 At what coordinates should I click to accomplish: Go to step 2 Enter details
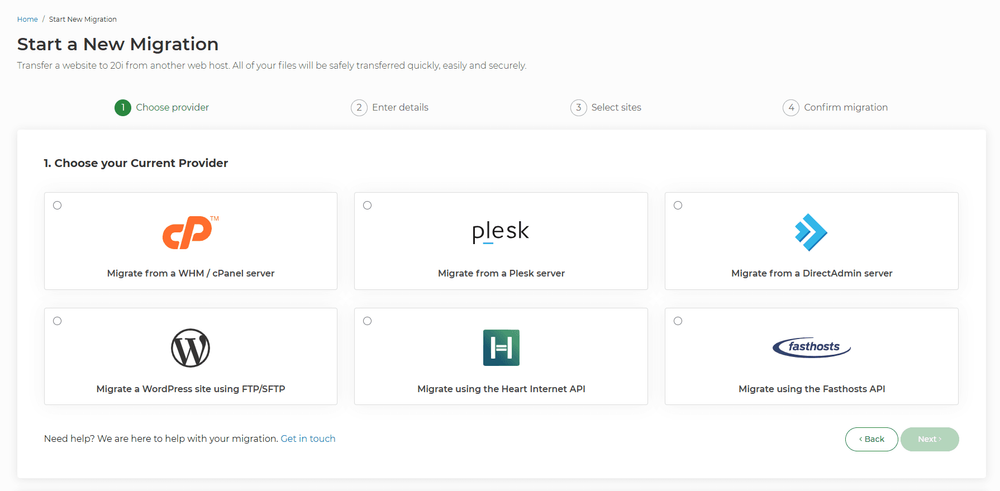pyautogui.click(x=390, y=107)
